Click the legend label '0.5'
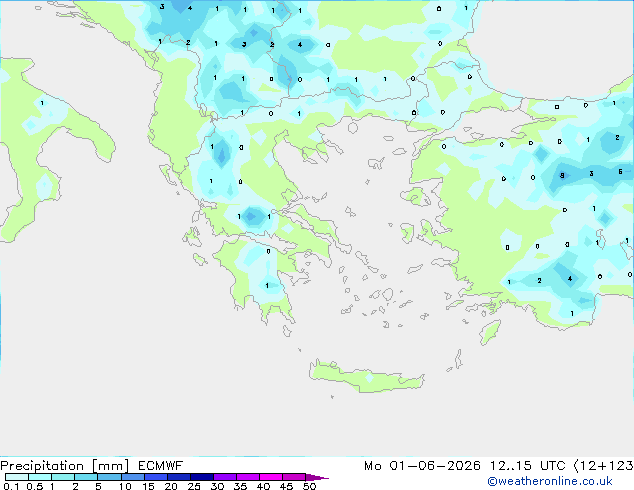The width and height of the screenshot is (634, 490). pyautogui.click(x=35, y=486)
